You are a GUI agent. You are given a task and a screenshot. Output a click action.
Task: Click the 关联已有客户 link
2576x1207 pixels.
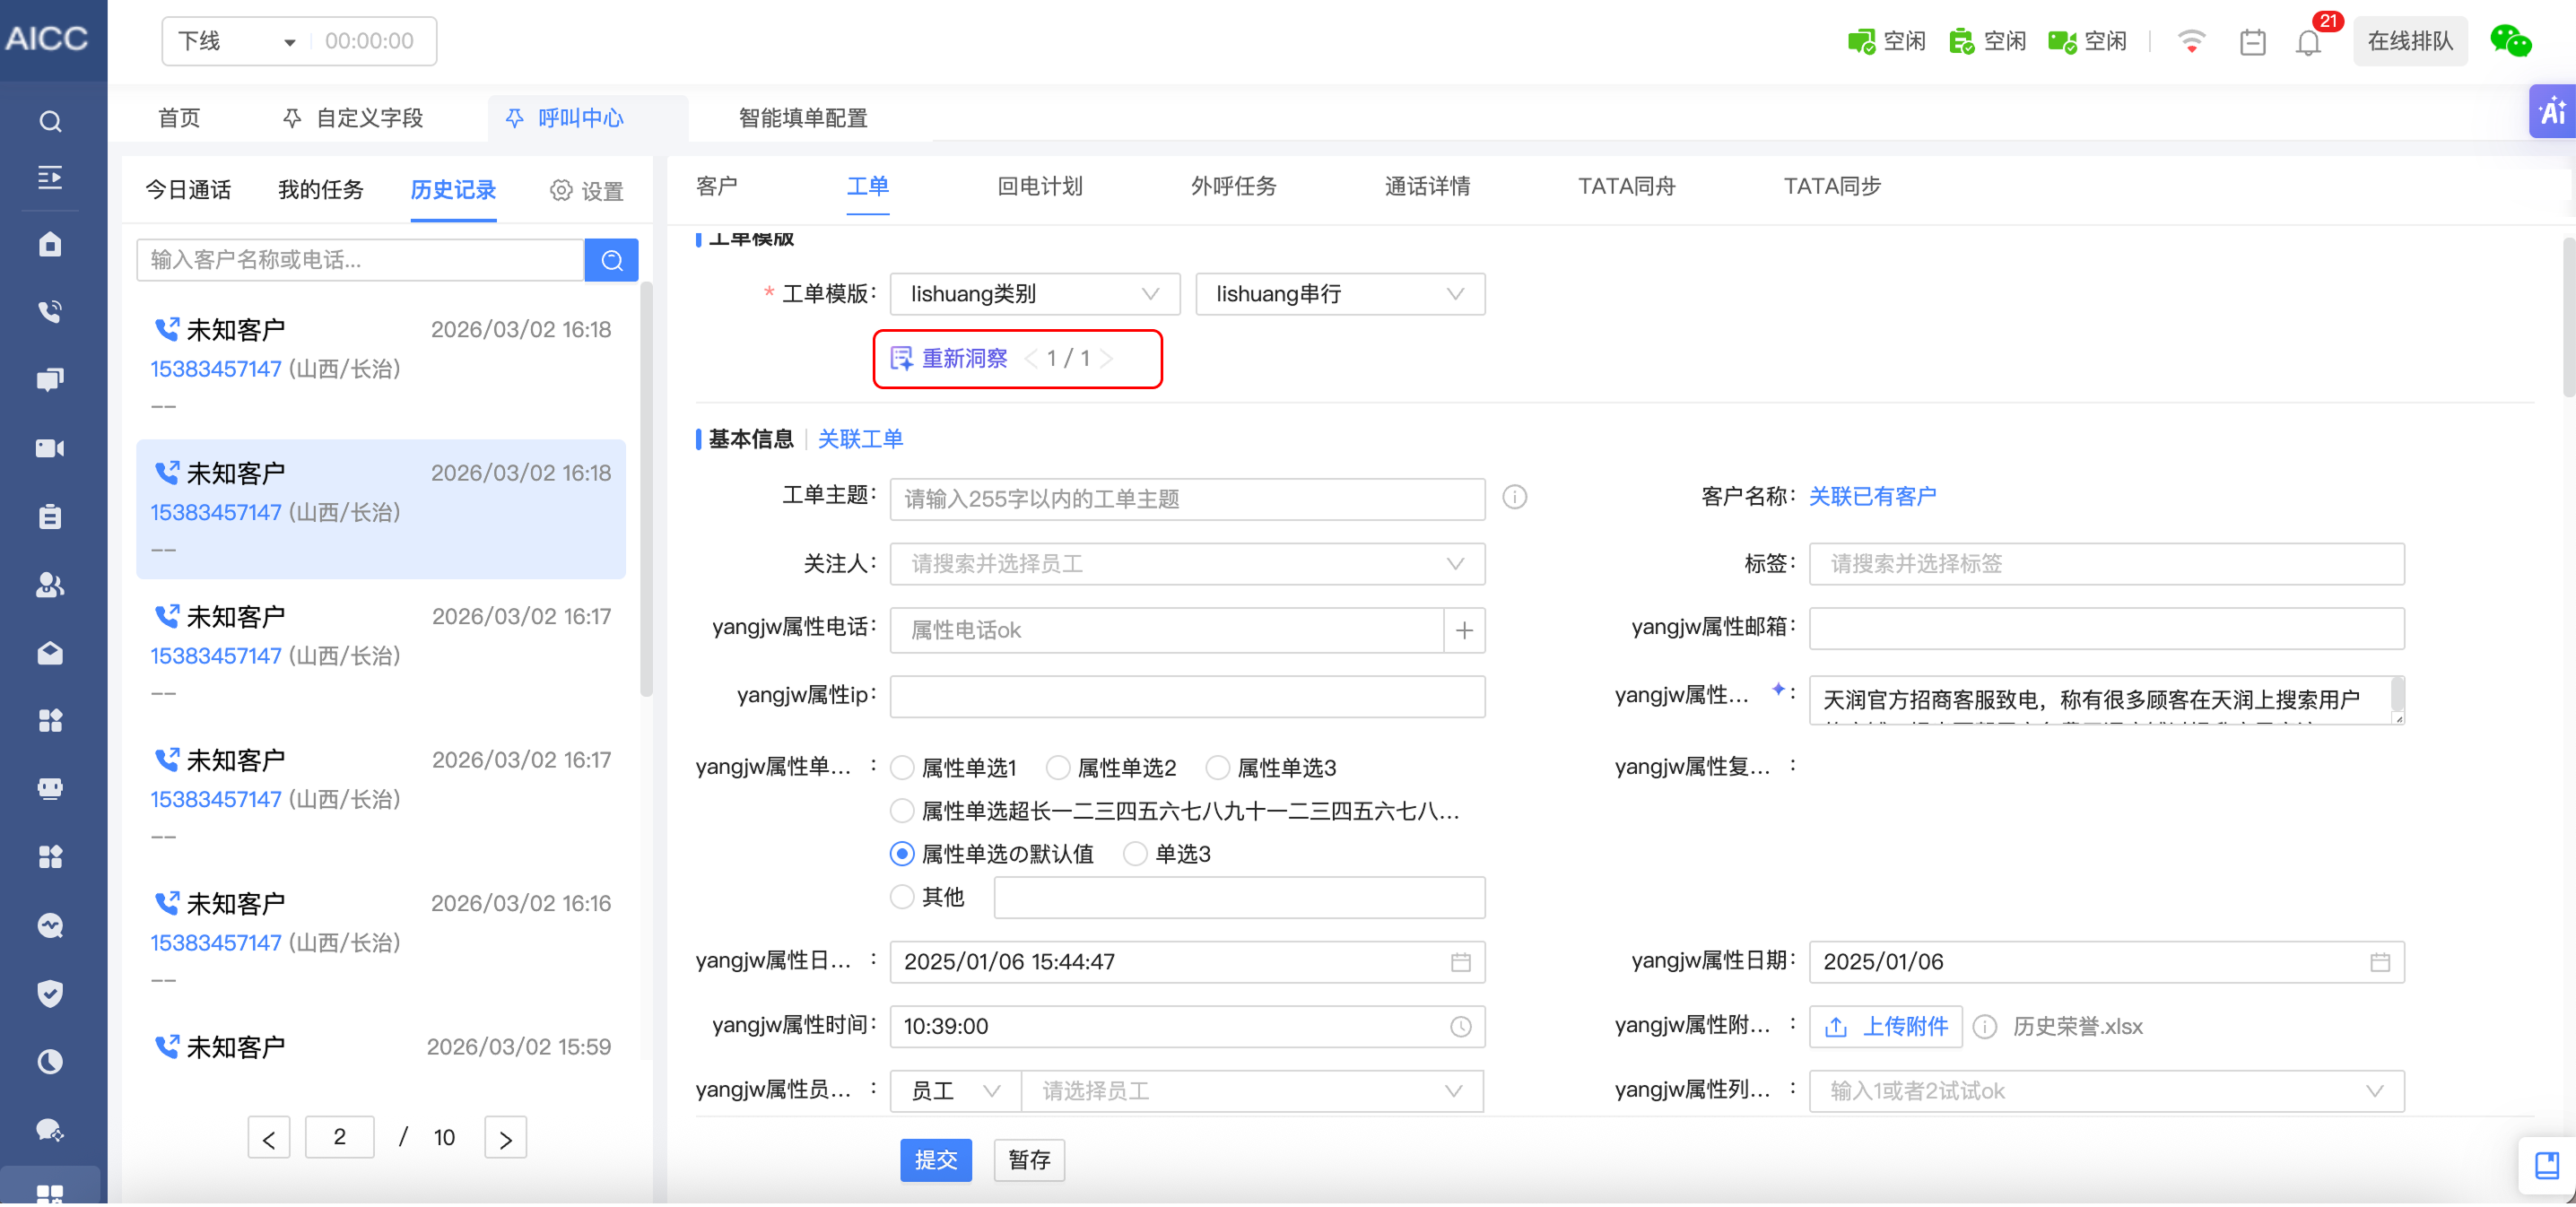pos(1871,496)
